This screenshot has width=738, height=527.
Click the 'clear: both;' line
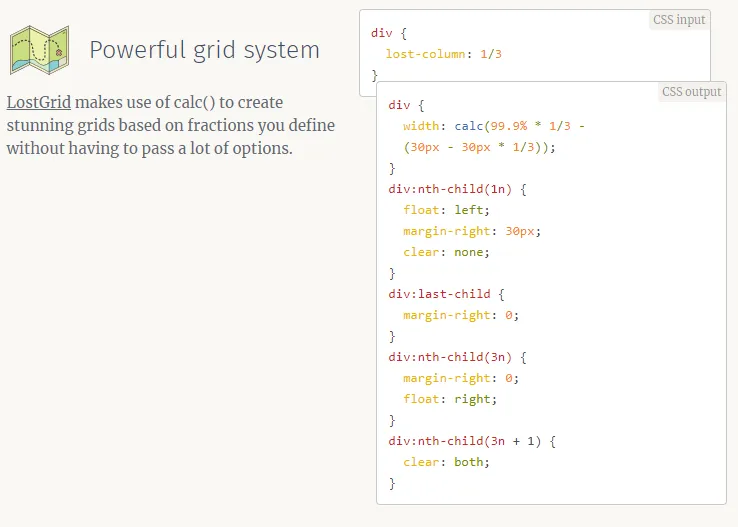(446, 462)
